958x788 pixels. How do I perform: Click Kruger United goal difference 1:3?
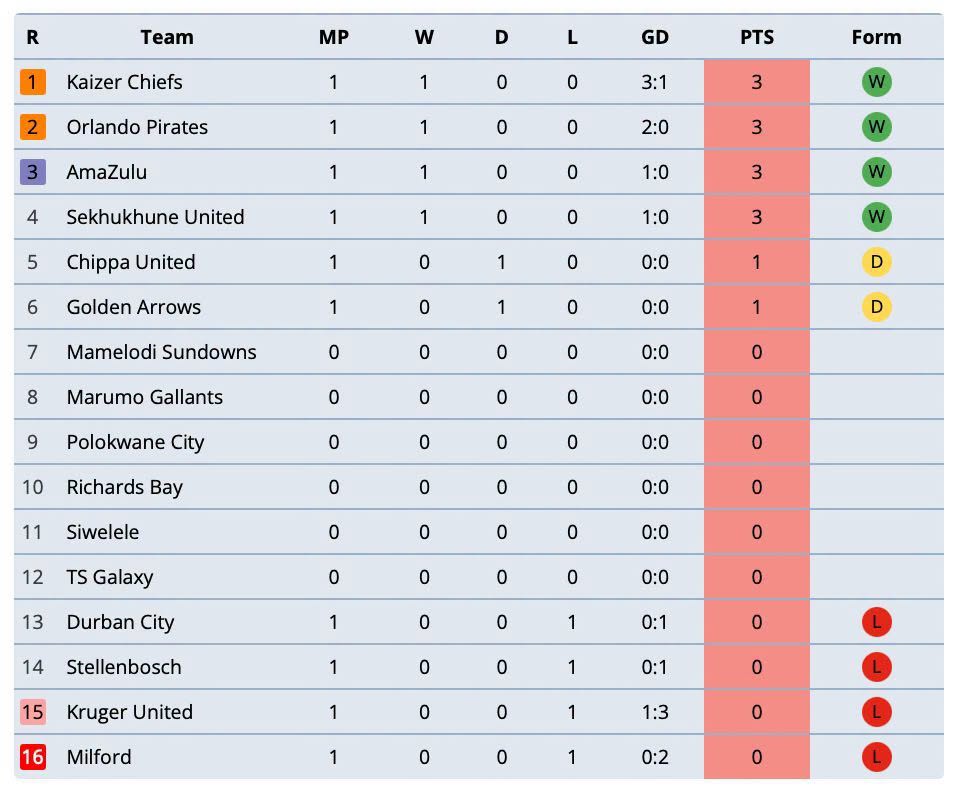click(x=654, y=712)
